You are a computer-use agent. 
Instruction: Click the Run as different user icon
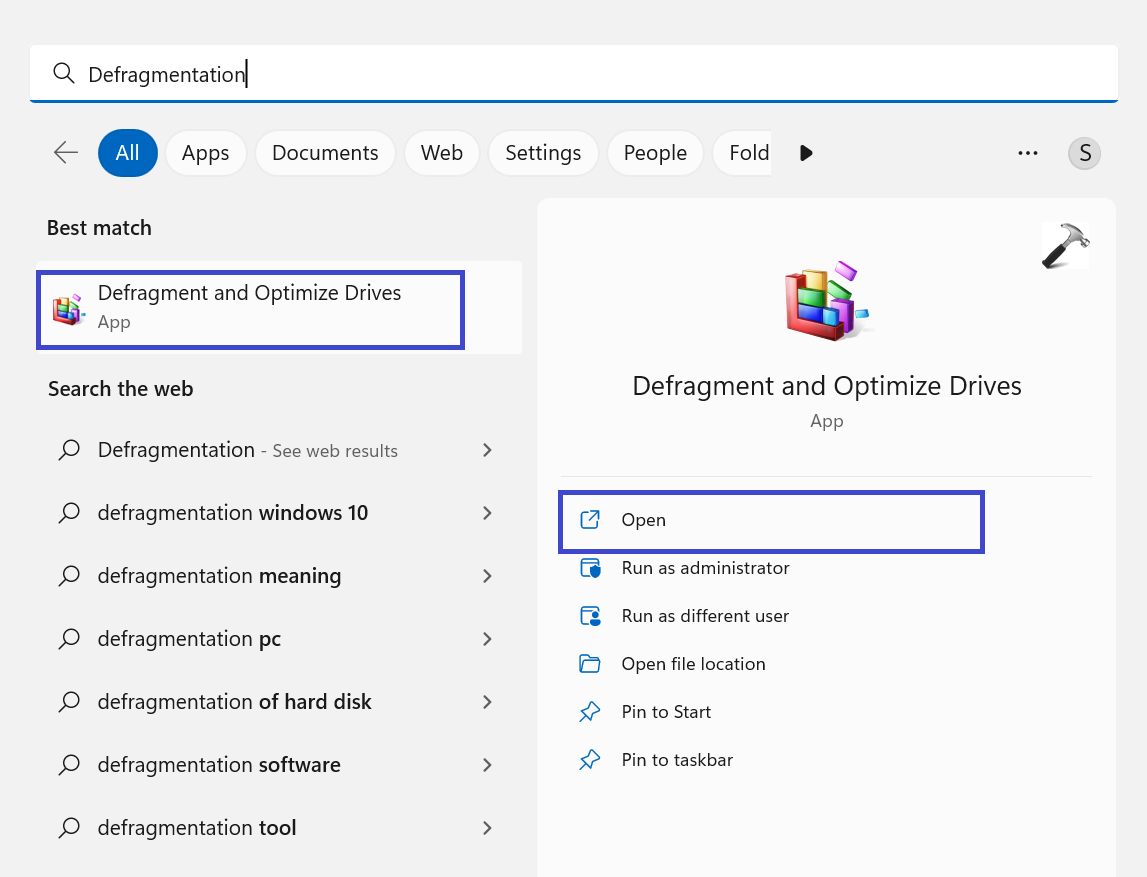(590, 616)
